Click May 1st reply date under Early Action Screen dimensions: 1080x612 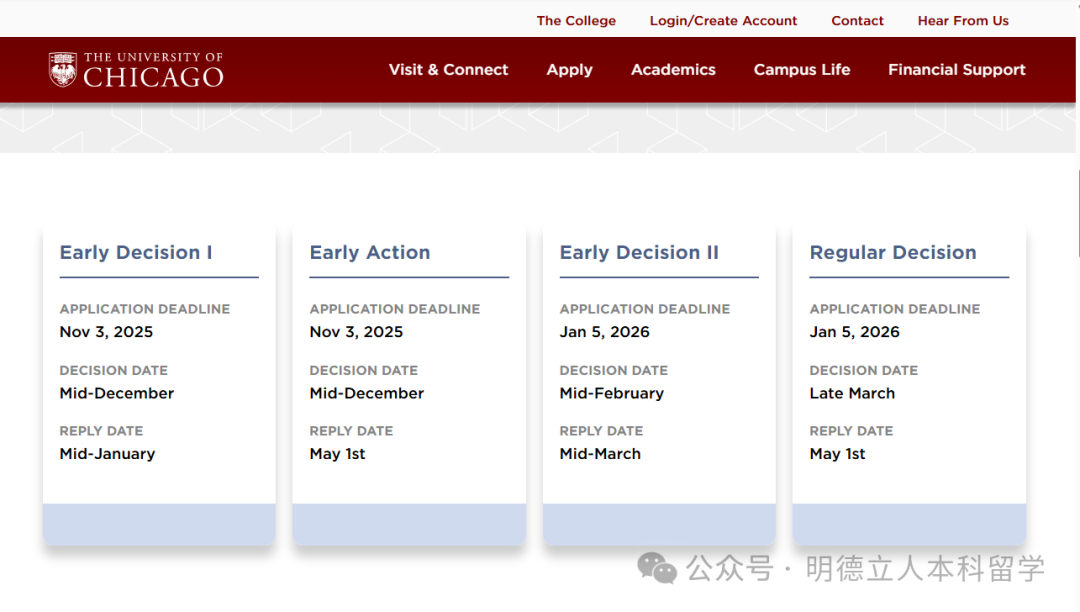338,454
